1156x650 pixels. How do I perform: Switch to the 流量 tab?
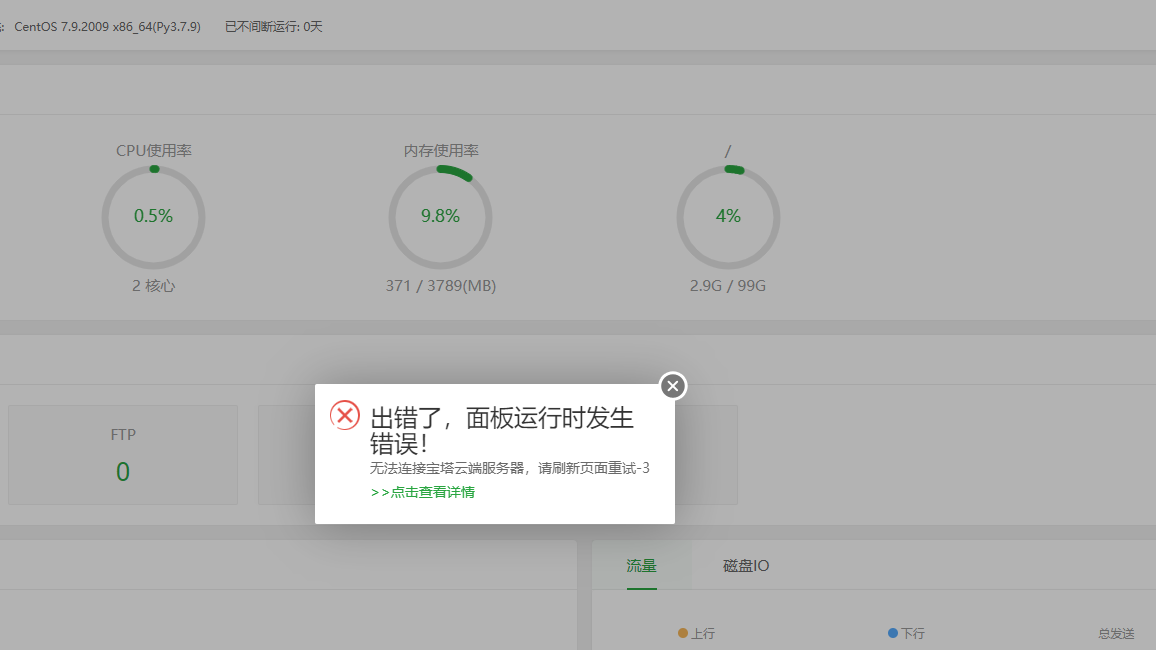[641, 566]
